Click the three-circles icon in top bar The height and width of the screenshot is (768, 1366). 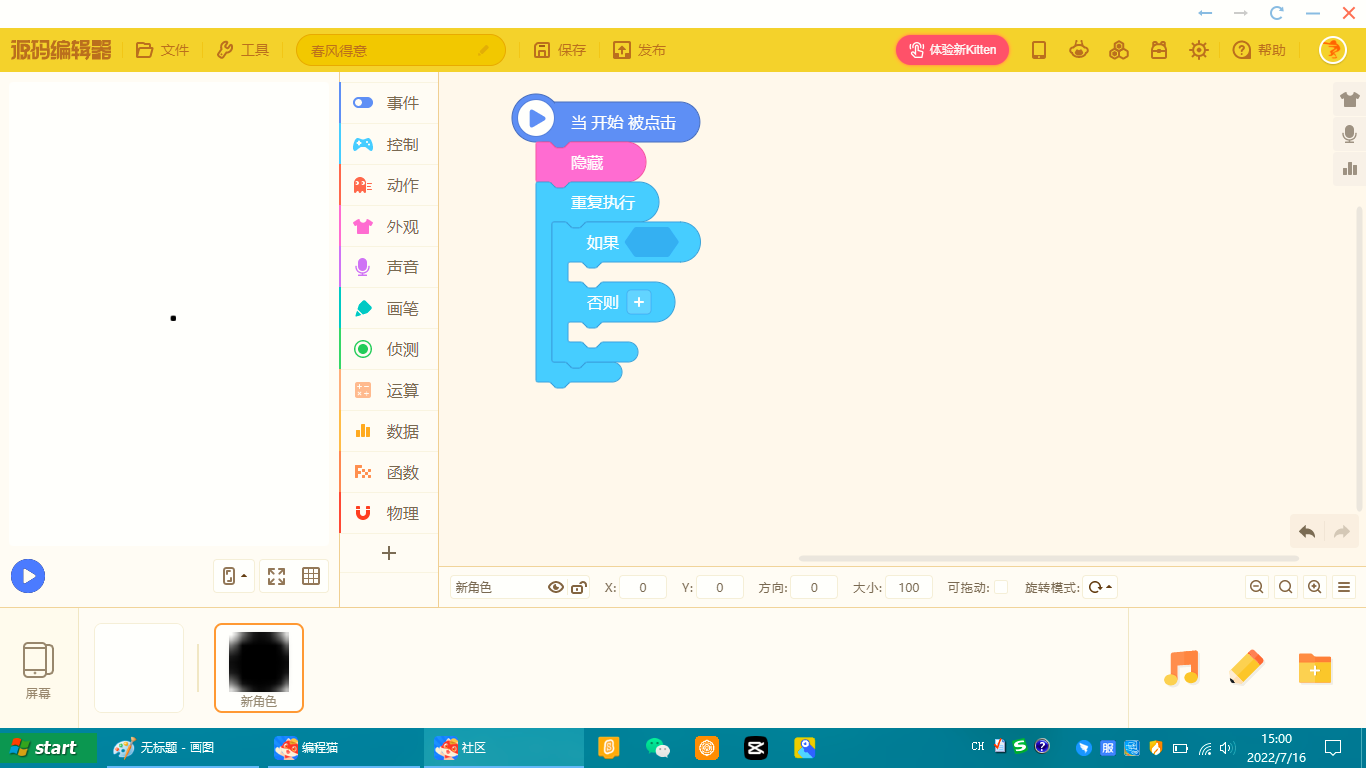(1119, 50)
